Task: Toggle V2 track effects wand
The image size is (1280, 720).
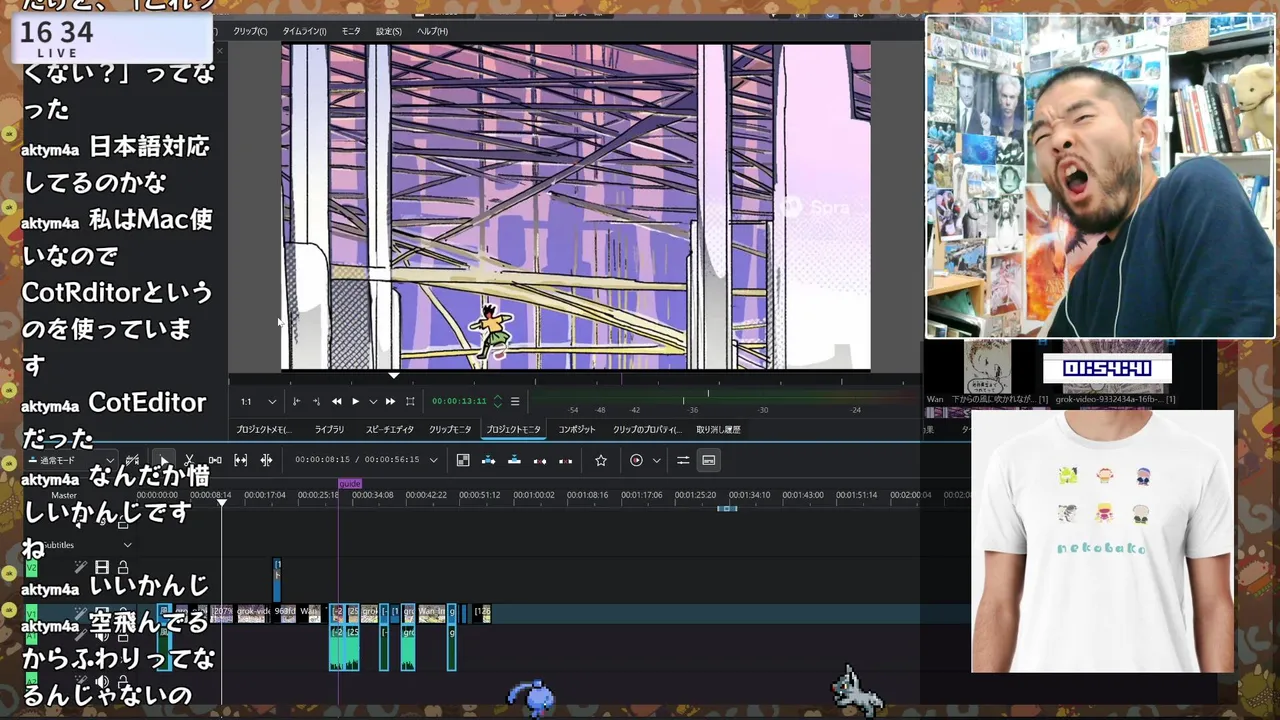Action: tap(81, 567)
